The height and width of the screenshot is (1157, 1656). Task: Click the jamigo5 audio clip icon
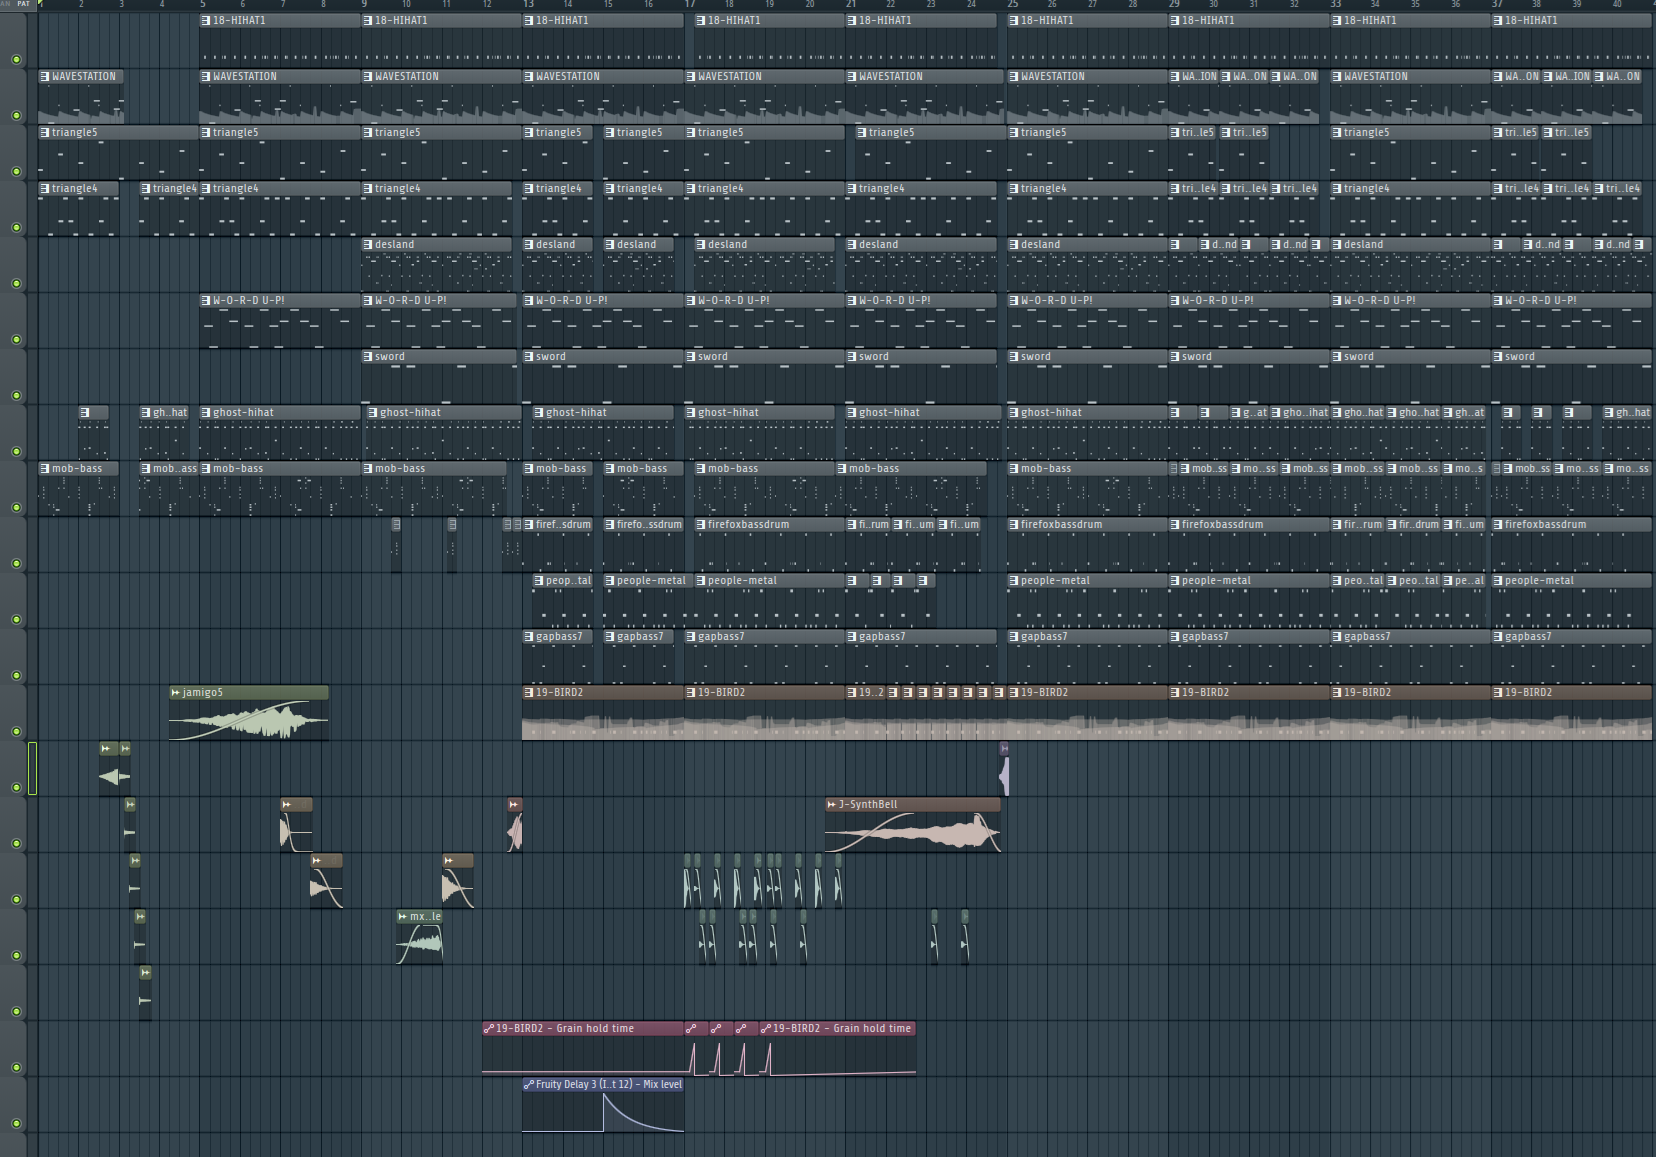[x=176, y=692]
